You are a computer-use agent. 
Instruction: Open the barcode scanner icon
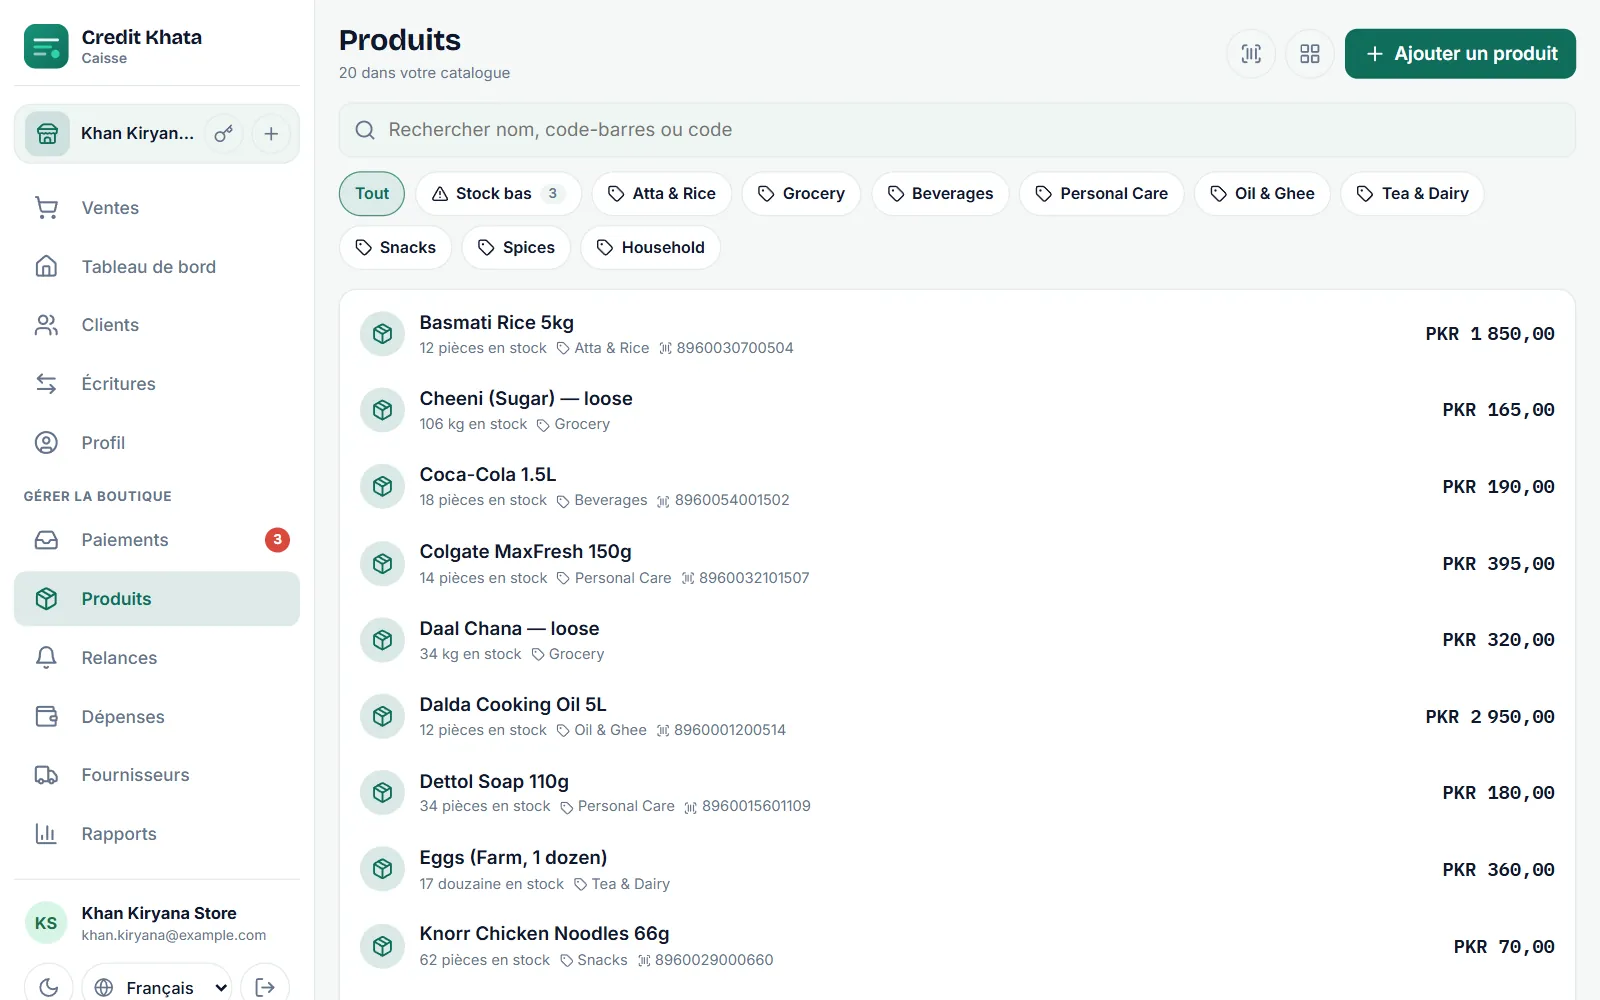click(1251, 54)
